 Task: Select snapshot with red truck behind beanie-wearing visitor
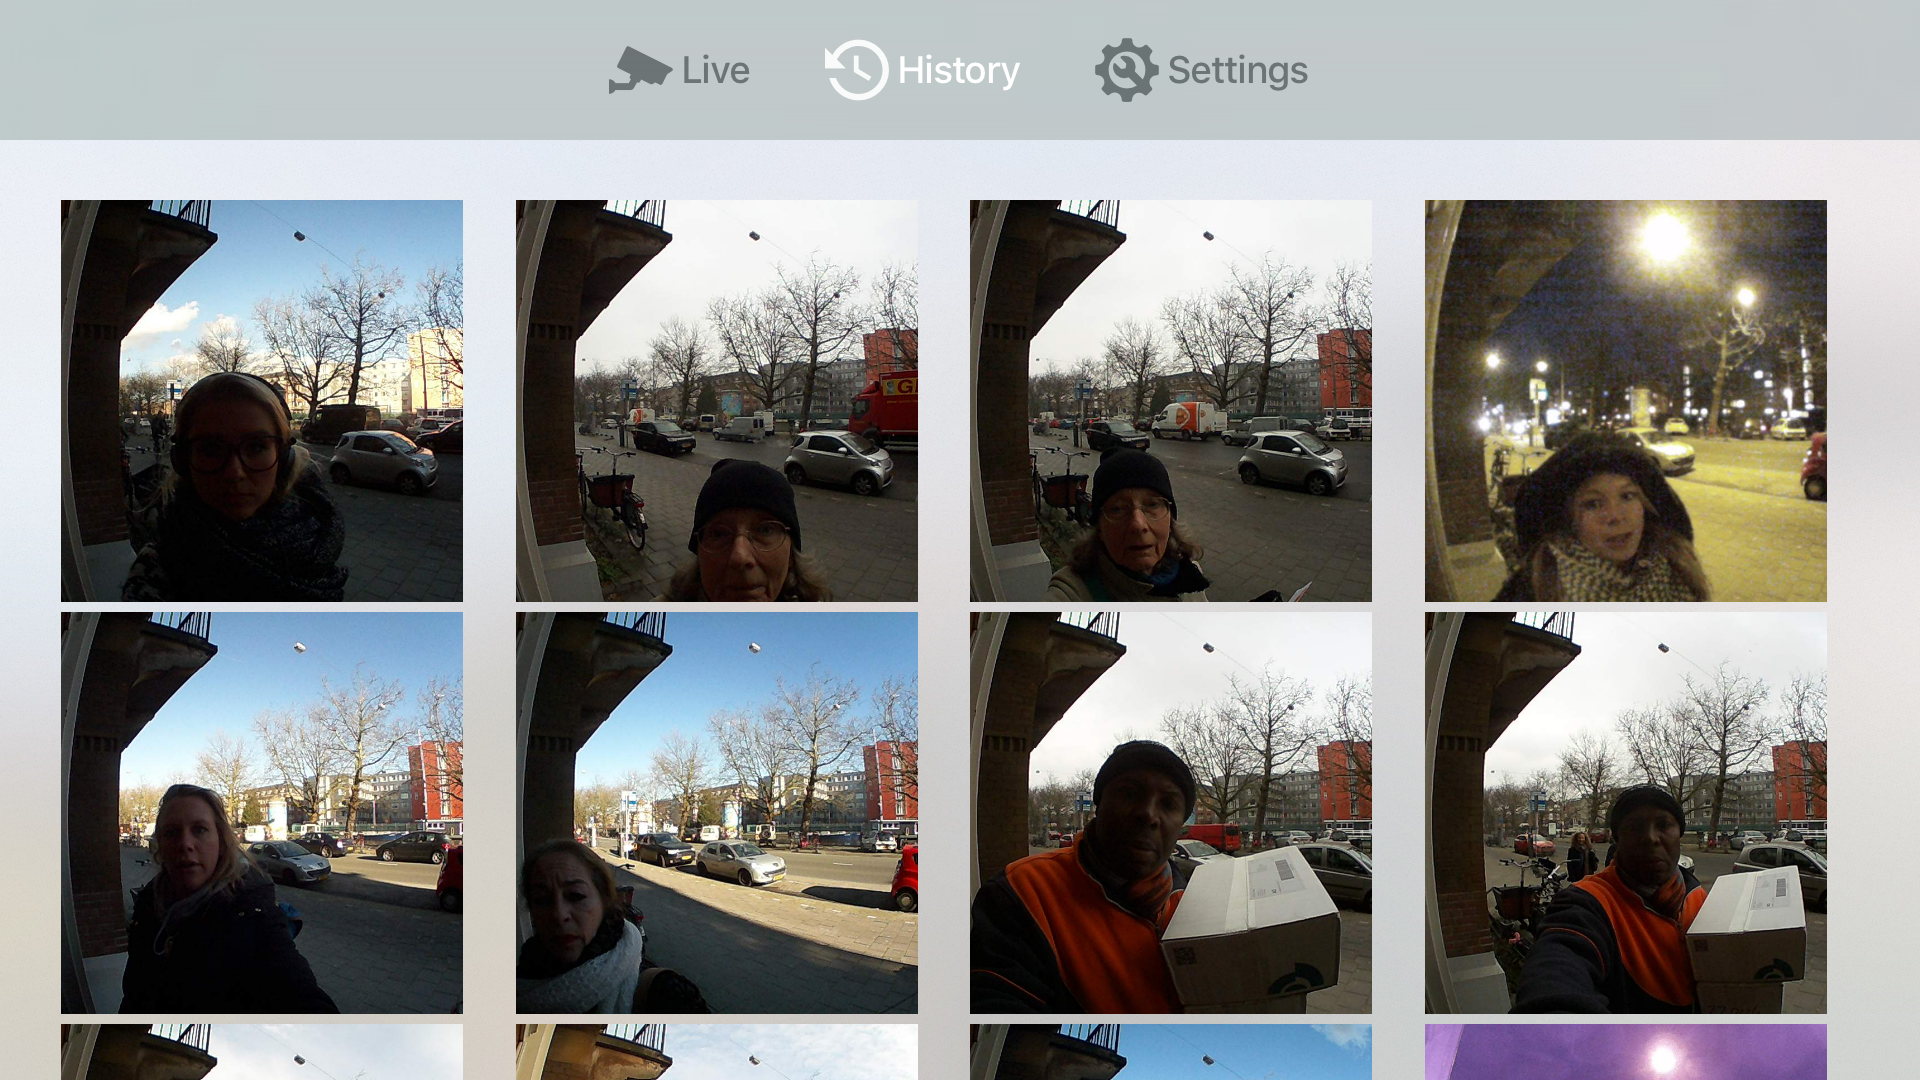point(717,401)
